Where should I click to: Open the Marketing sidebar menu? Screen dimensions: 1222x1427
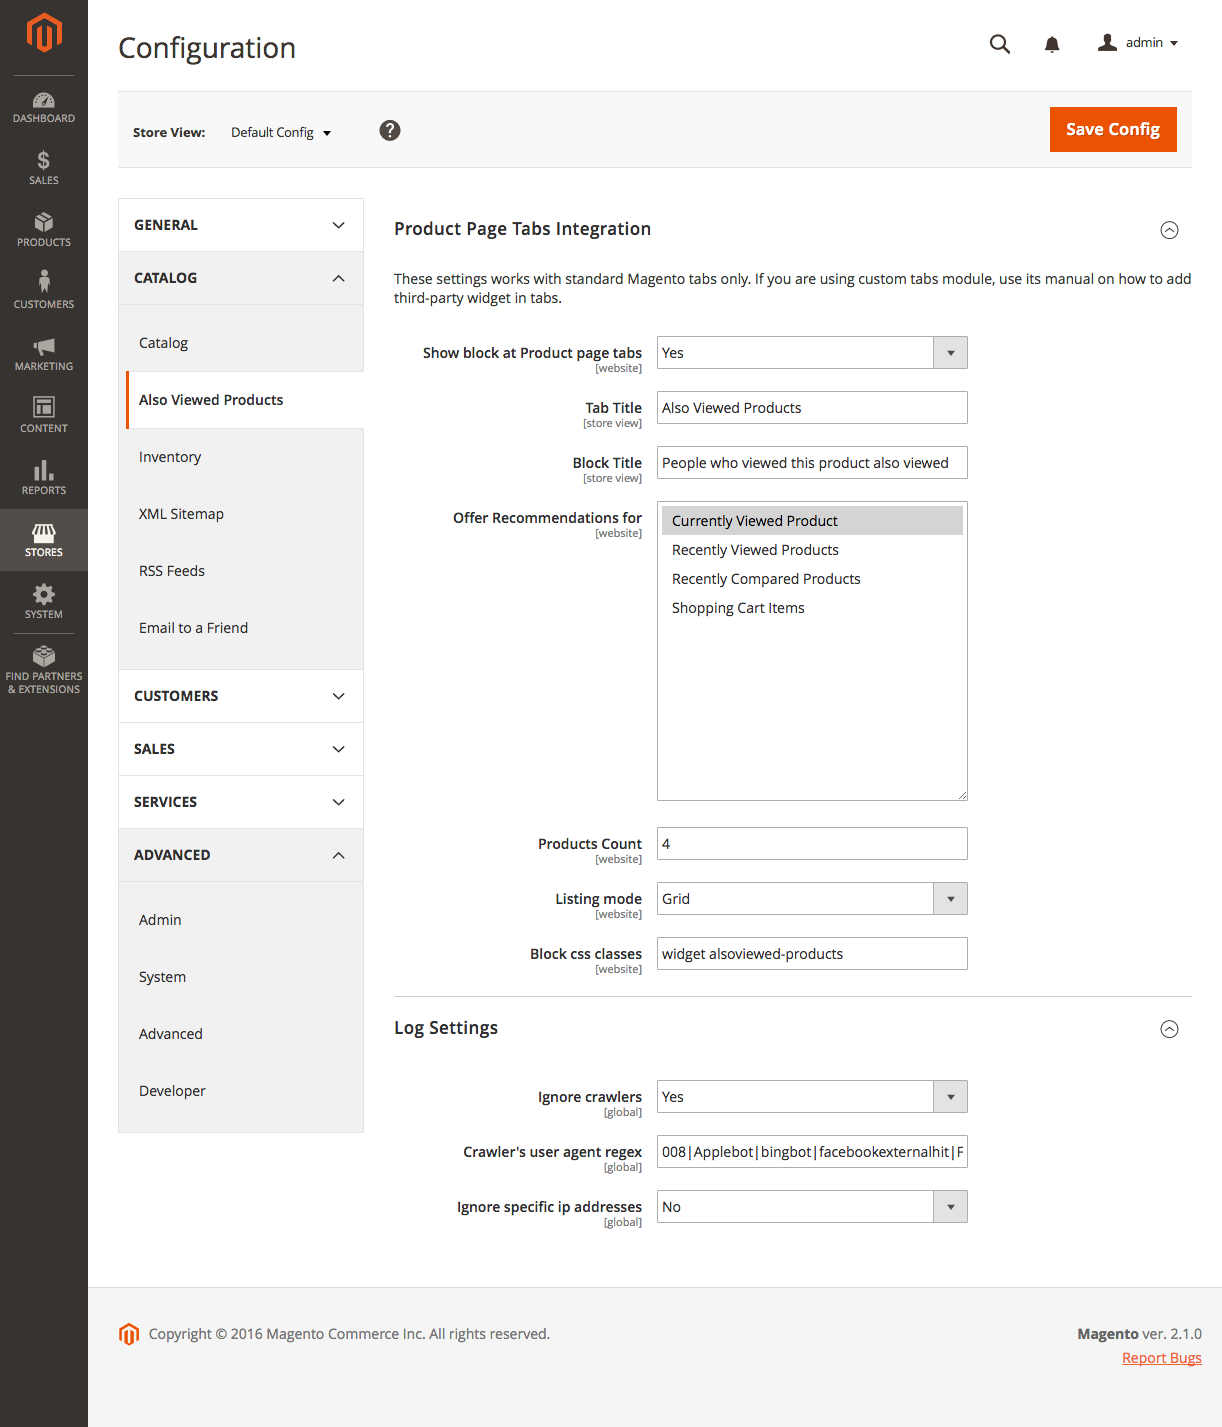coord(44,355)
